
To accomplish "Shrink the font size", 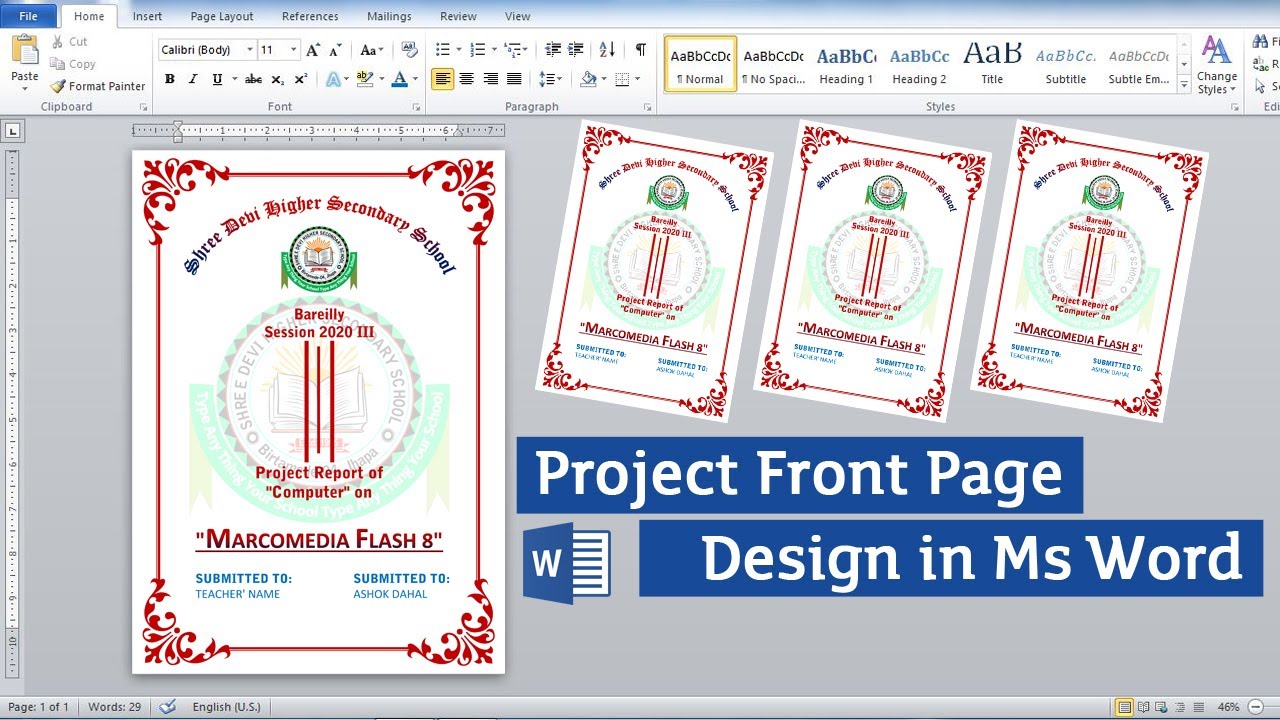I will pos(337,50).
